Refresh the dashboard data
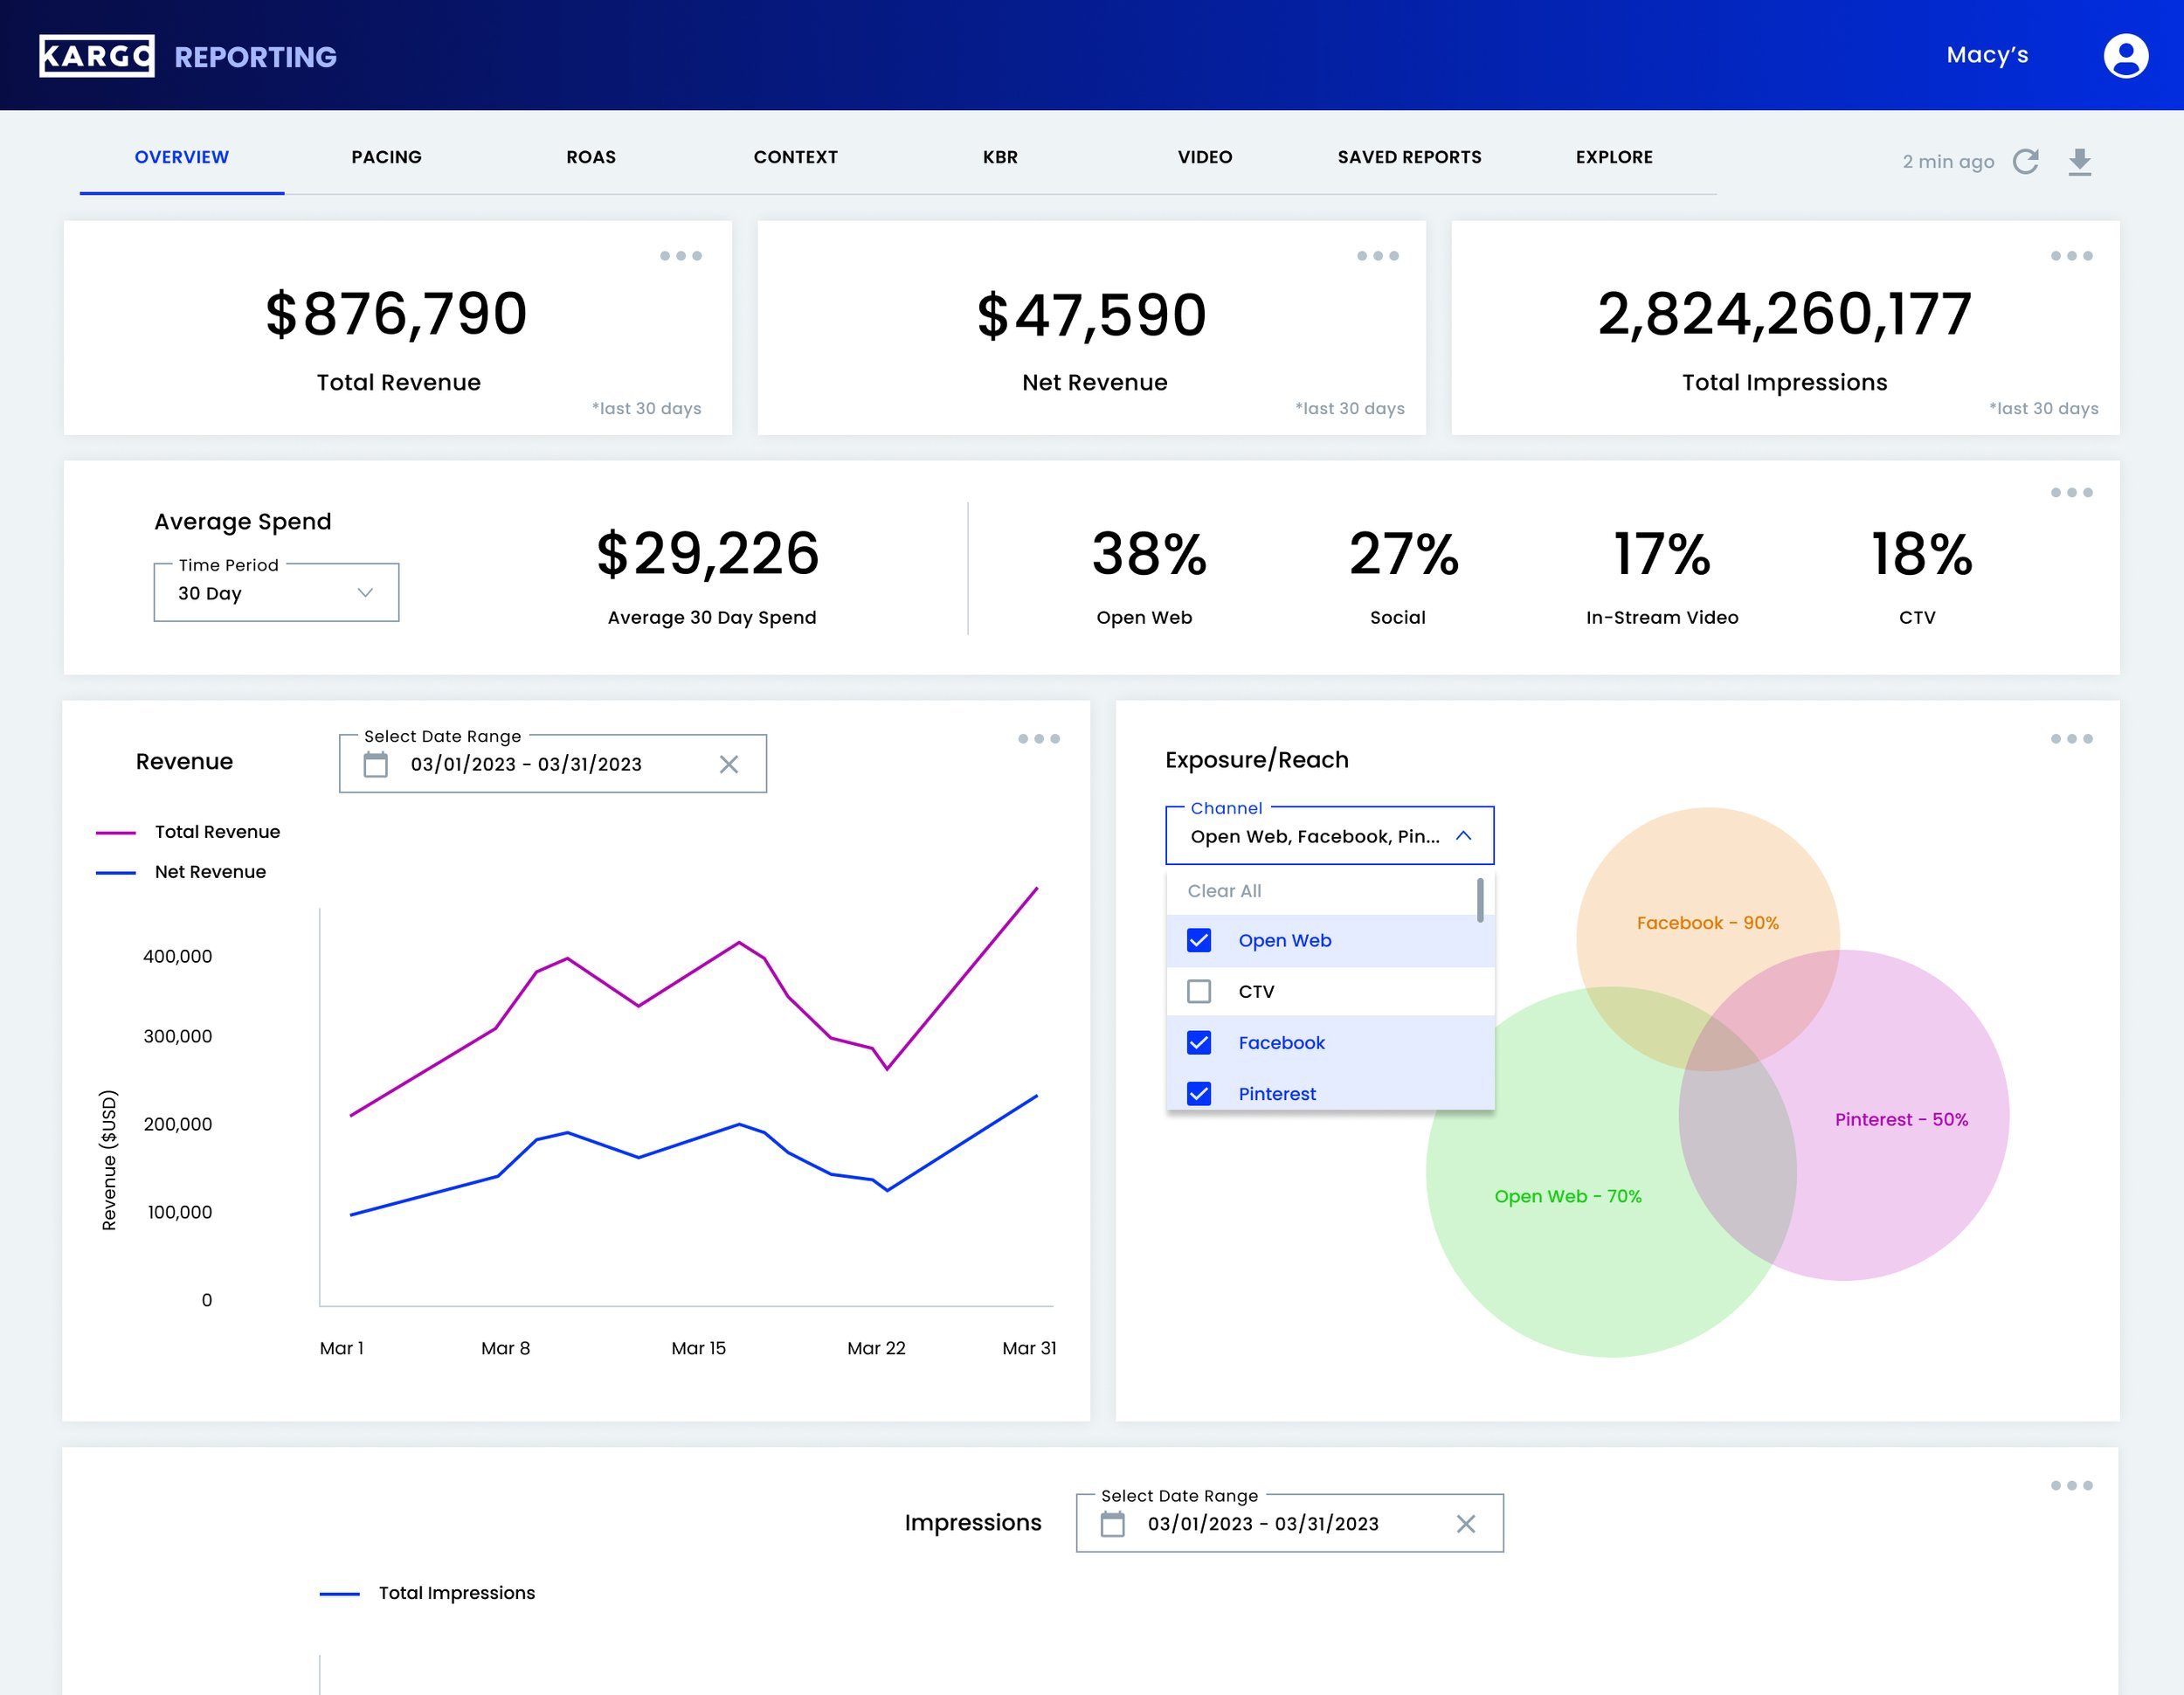The height and width of the screenshot is (1695, 2184). coord(2026,161)
